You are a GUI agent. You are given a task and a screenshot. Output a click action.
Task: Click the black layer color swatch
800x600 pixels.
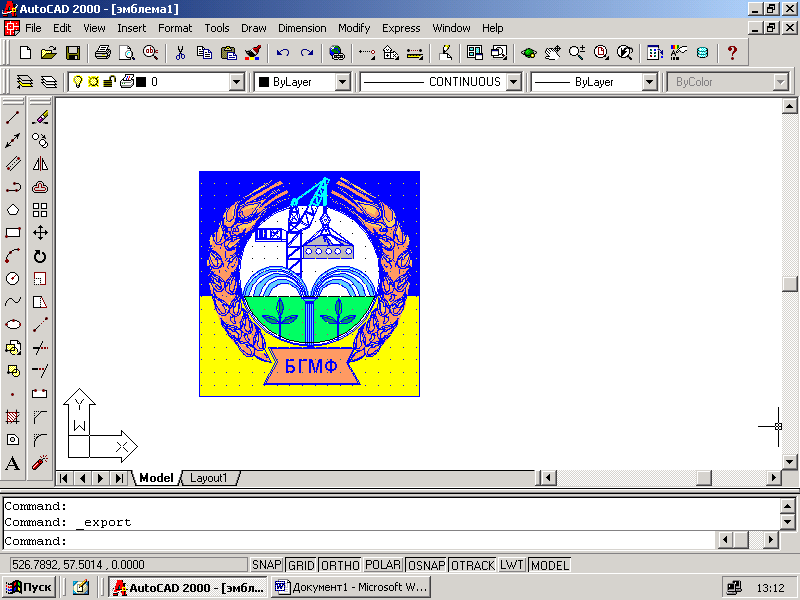[141, 82]
